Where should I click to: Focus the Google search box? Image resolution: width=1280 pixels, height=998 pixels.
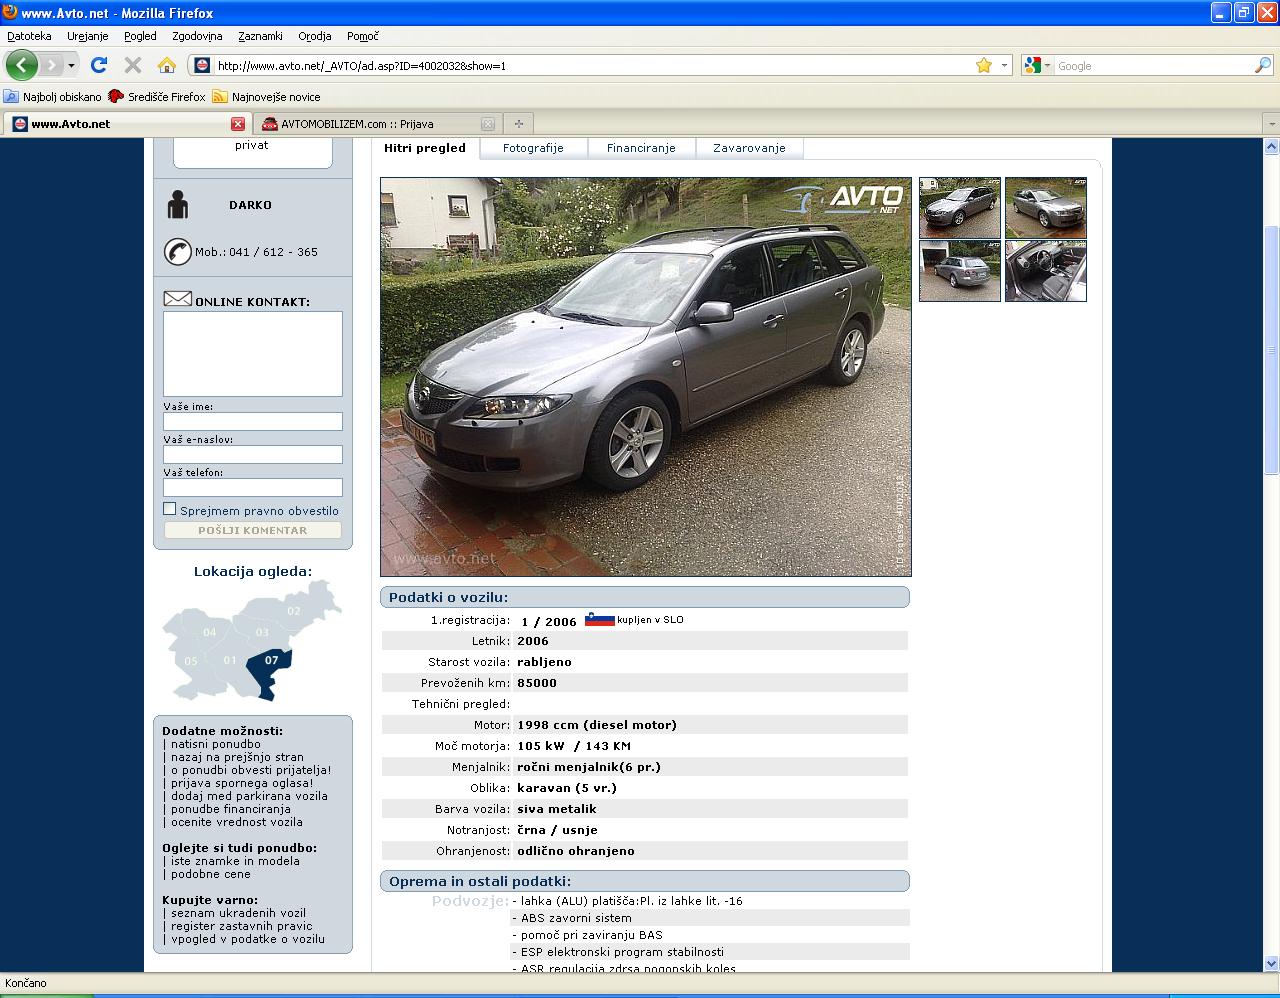[x=1154, y=66]
